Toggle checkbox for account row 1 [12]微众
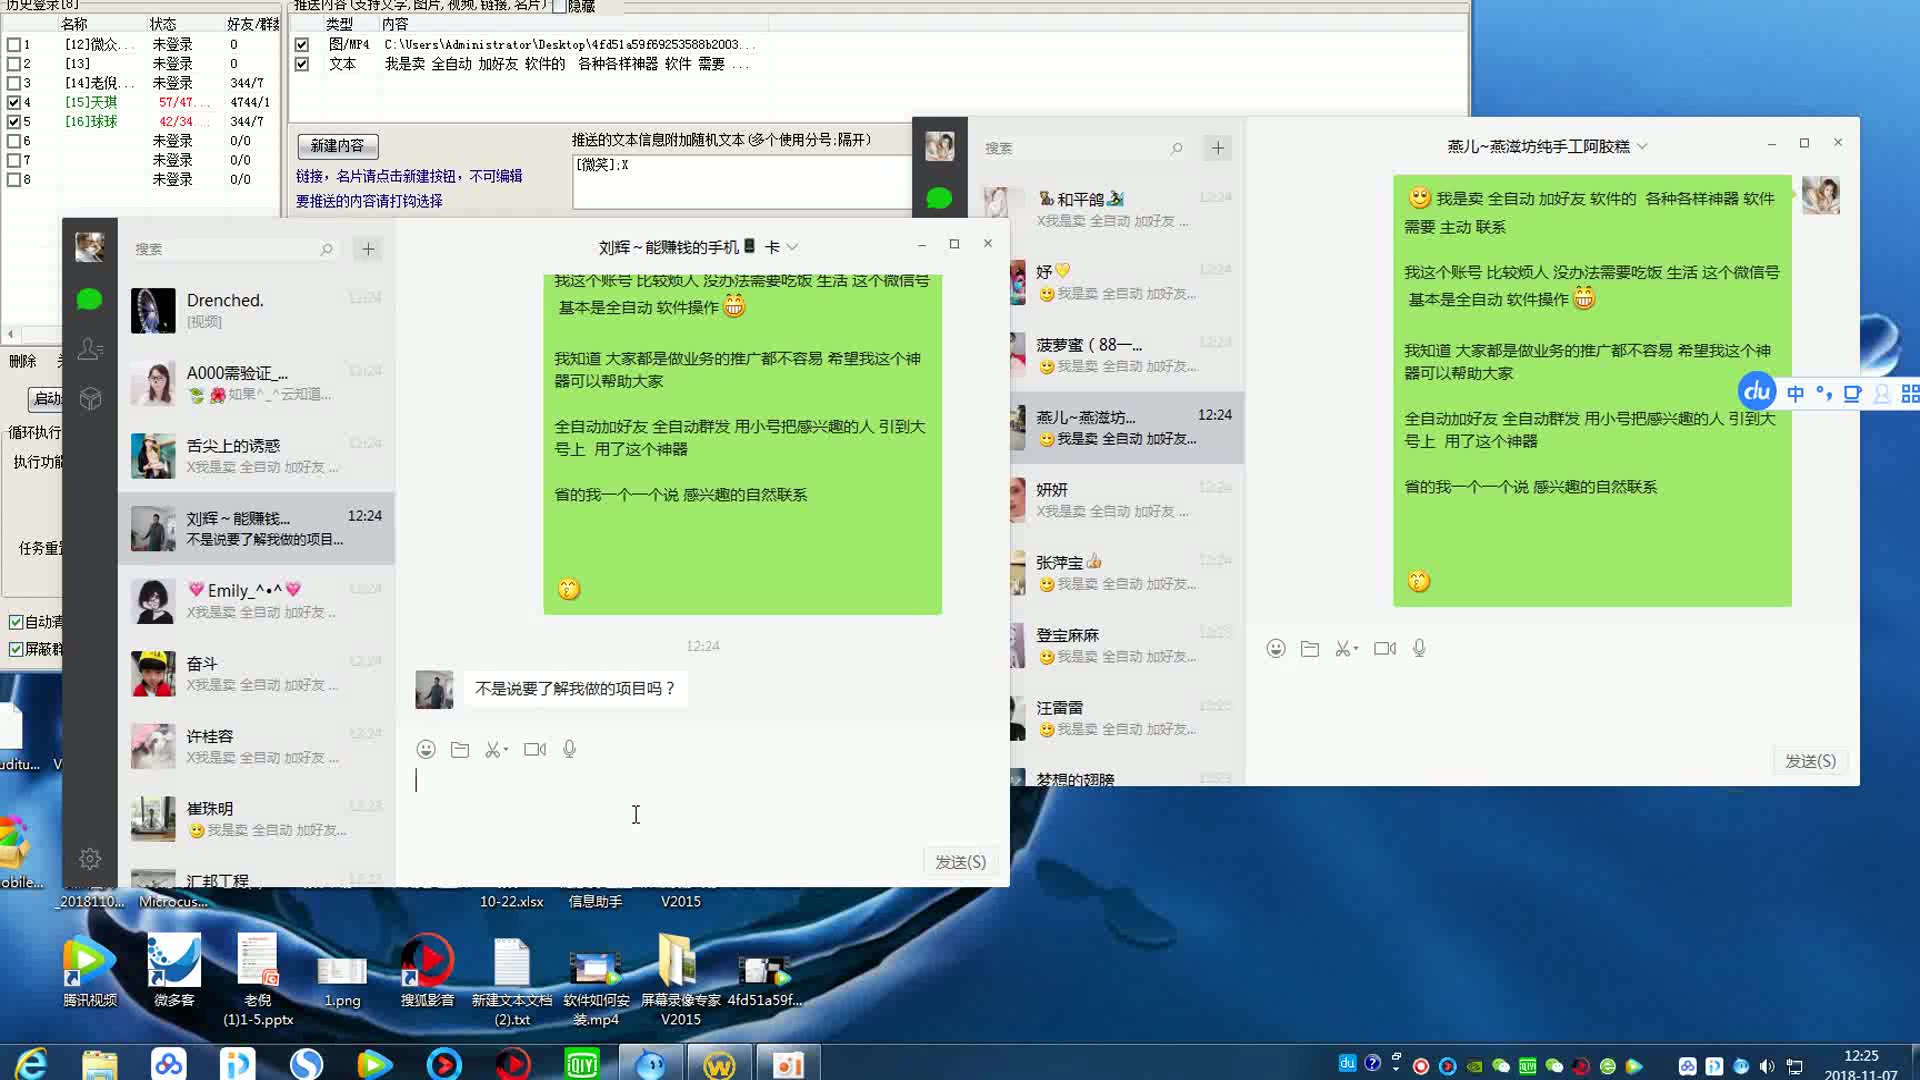The height and width of the screenshot is (1080, 1920). coord(14,44)
